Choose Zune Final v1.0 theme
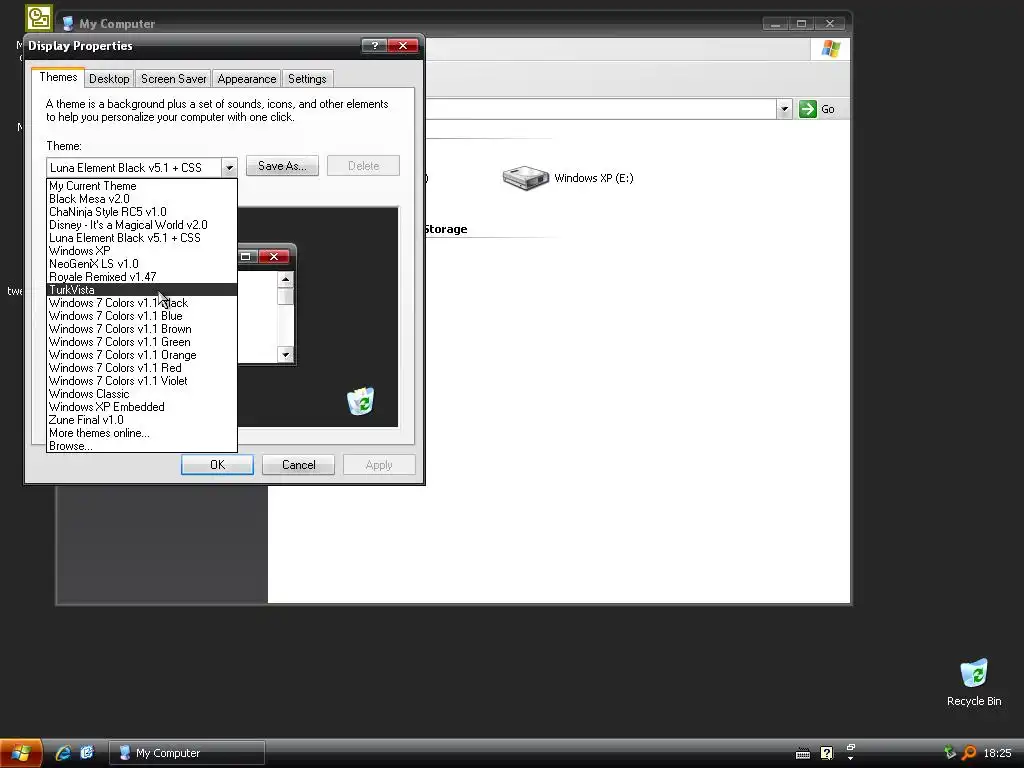This screenshot has width=1024, height=768. click(142, 420)
